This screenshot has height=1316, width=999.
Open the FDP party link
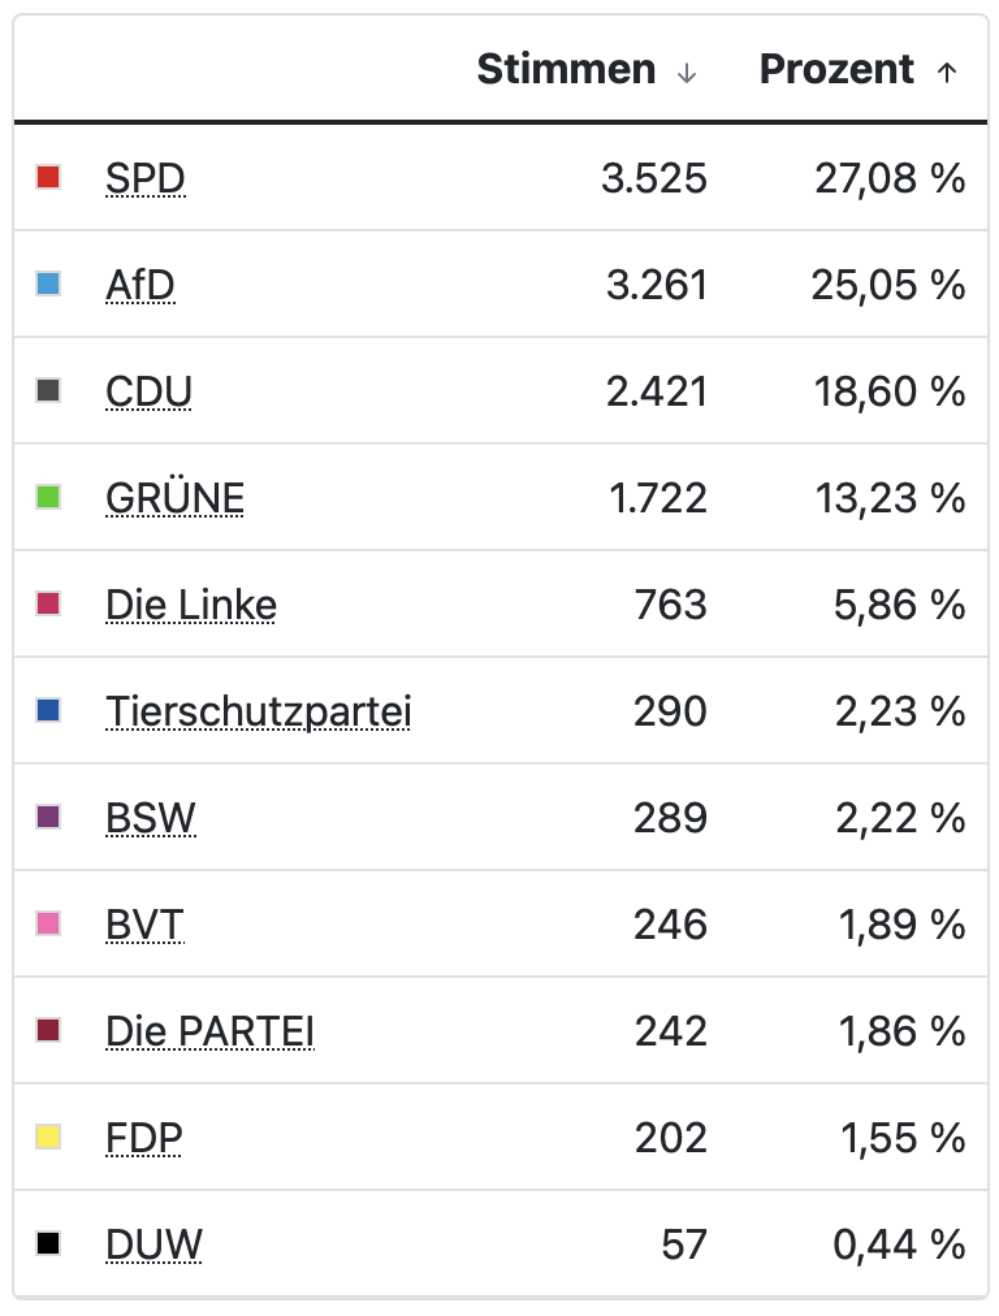[x=144, y=1137]
